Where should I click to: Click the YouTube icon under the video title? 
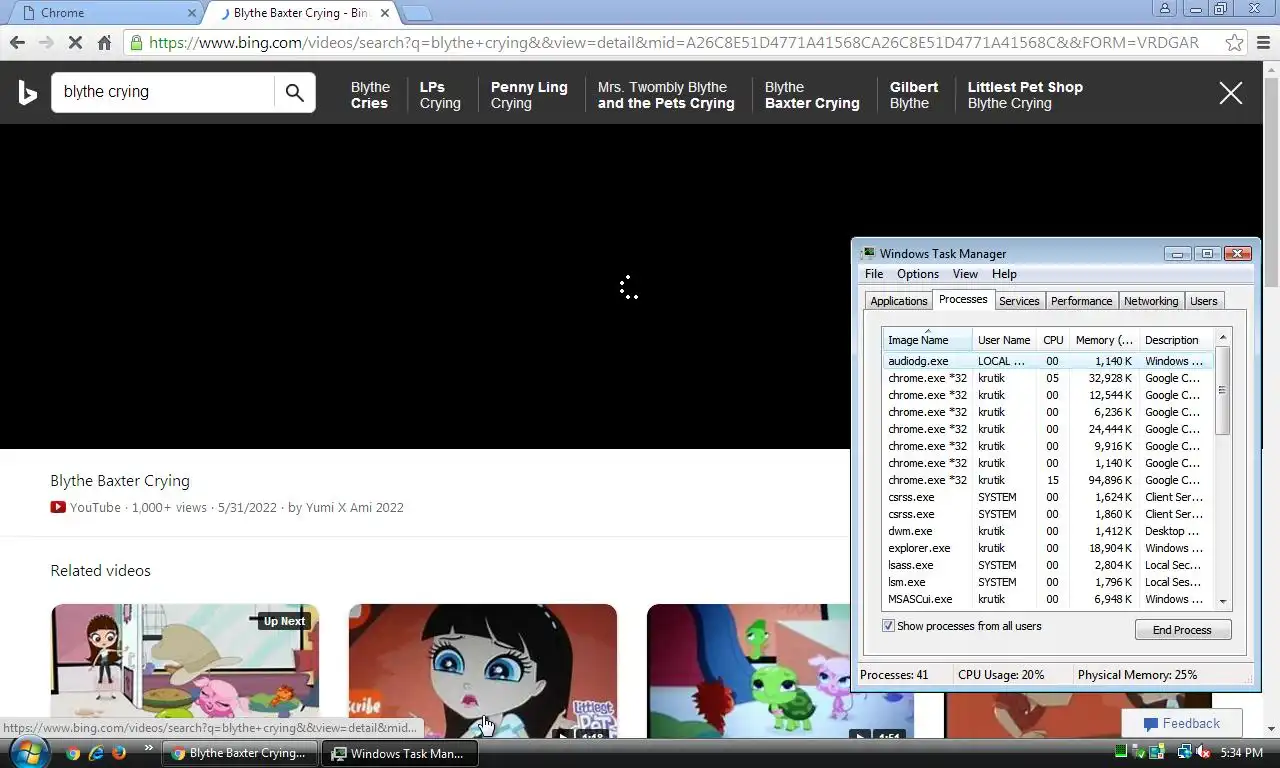click(x=58, y=507)
